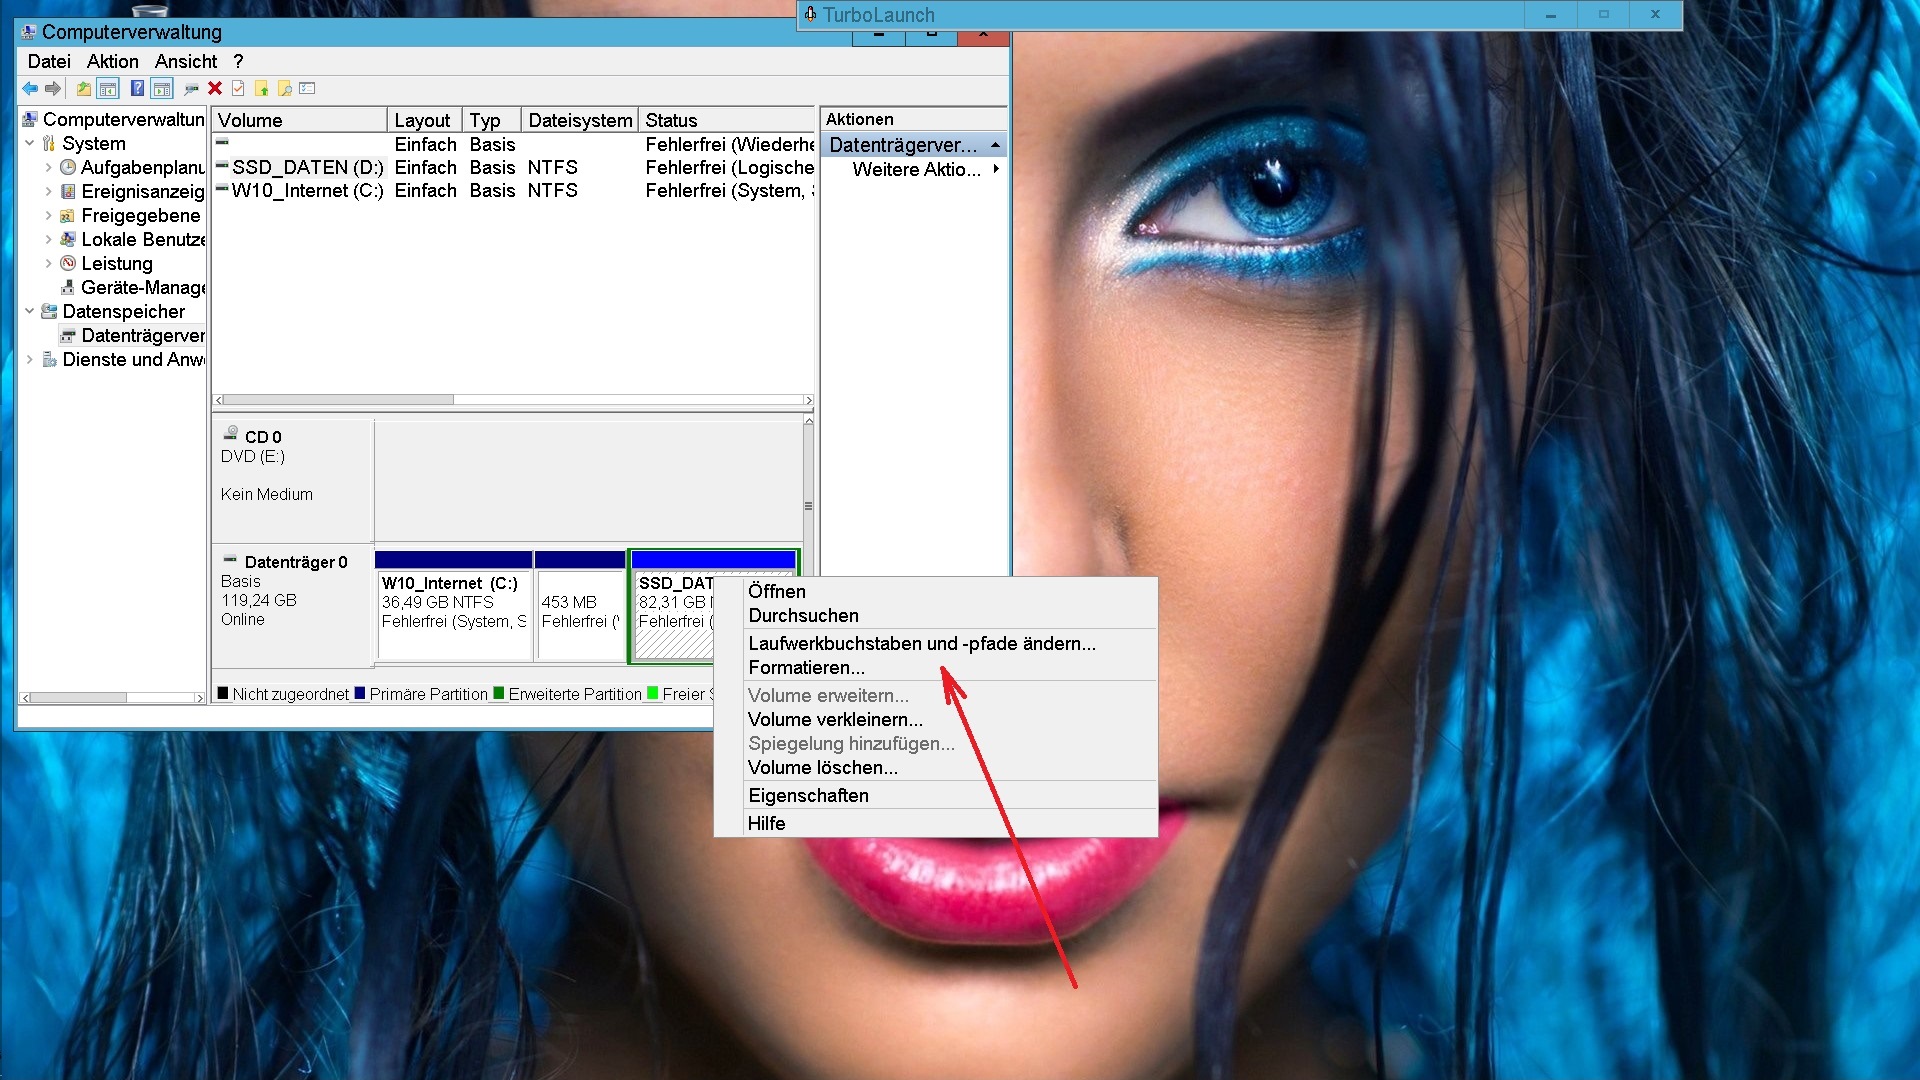The width and height of the screenshot is (1920, 1080).
Task: Choose Laufwerkbuchstaben und -pfade ändern...
Action: 936,644
